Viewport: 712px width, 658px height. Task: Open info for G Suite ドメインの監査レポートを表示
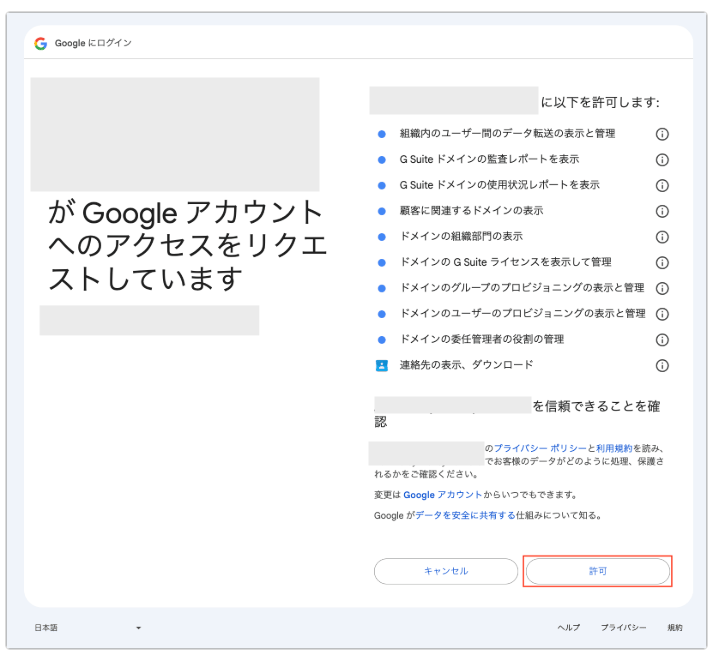(662, 160)
